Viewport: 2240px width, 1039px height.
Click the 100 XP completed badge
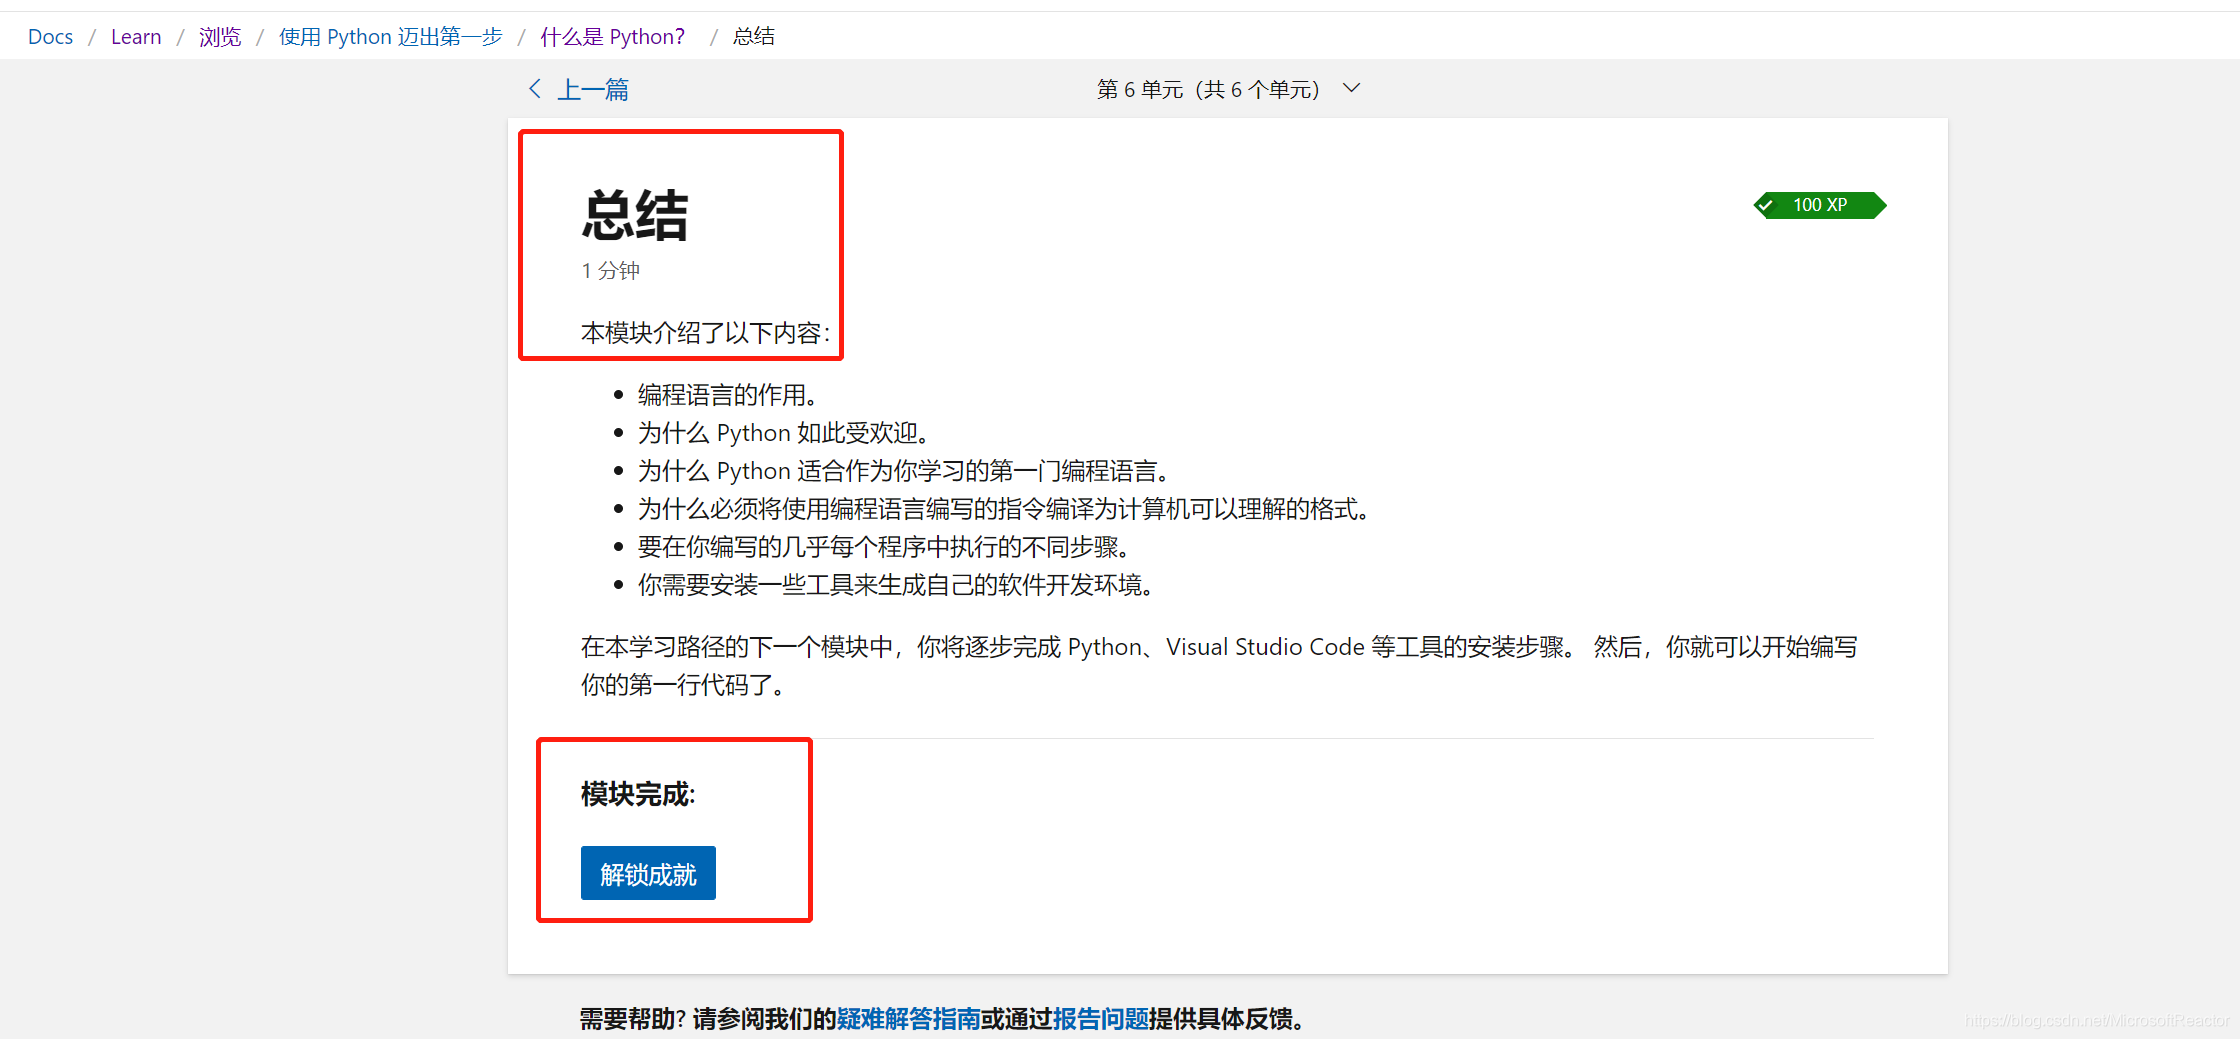(x=1820, y=205)
